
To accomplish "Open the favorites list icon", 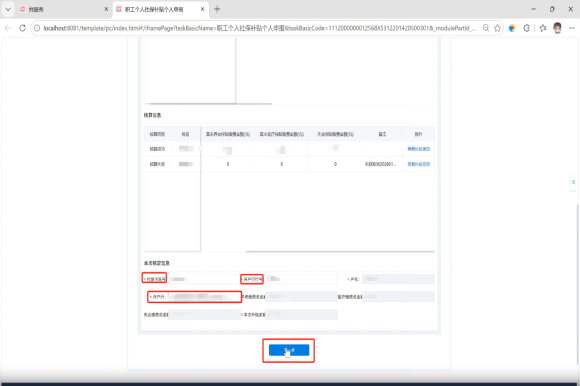I will (x=543, y=28).
